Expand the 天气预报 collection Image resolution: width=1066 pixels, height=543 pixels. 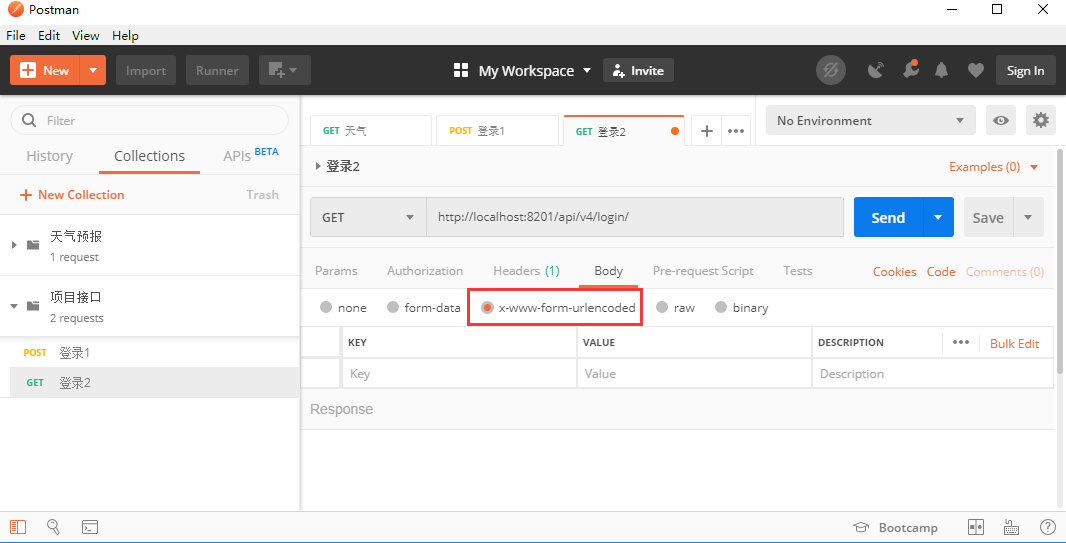click(x=14, y=245)
